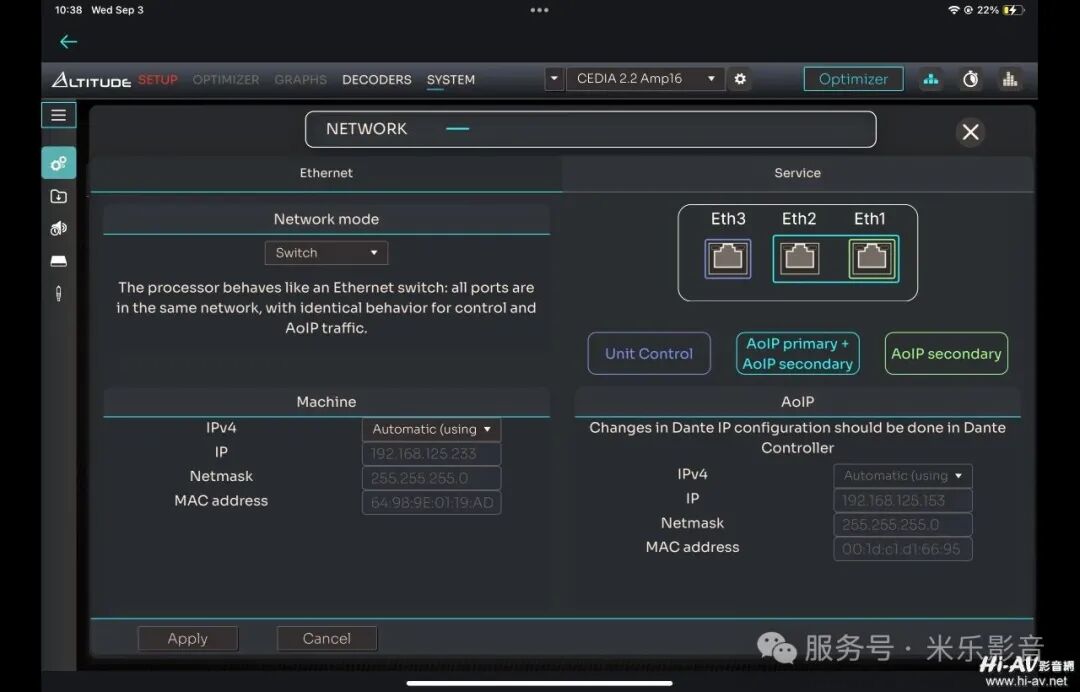The width and height of the screenshot is (1080, 692).
Task: Select the gears settings sidebar icon
Action: coord(59,163)
